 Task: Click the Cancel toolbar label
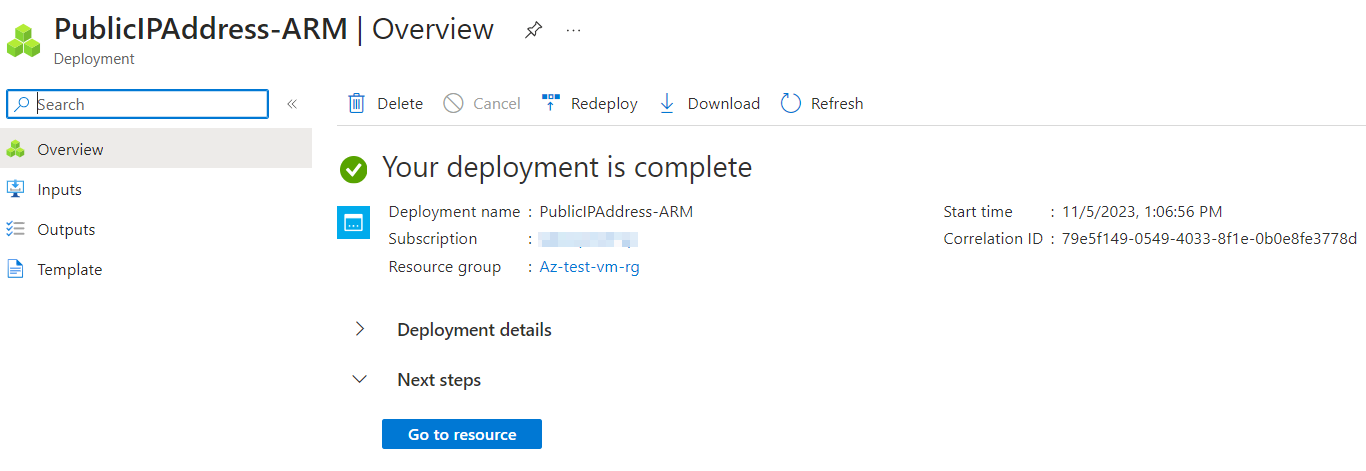(497, 103)
